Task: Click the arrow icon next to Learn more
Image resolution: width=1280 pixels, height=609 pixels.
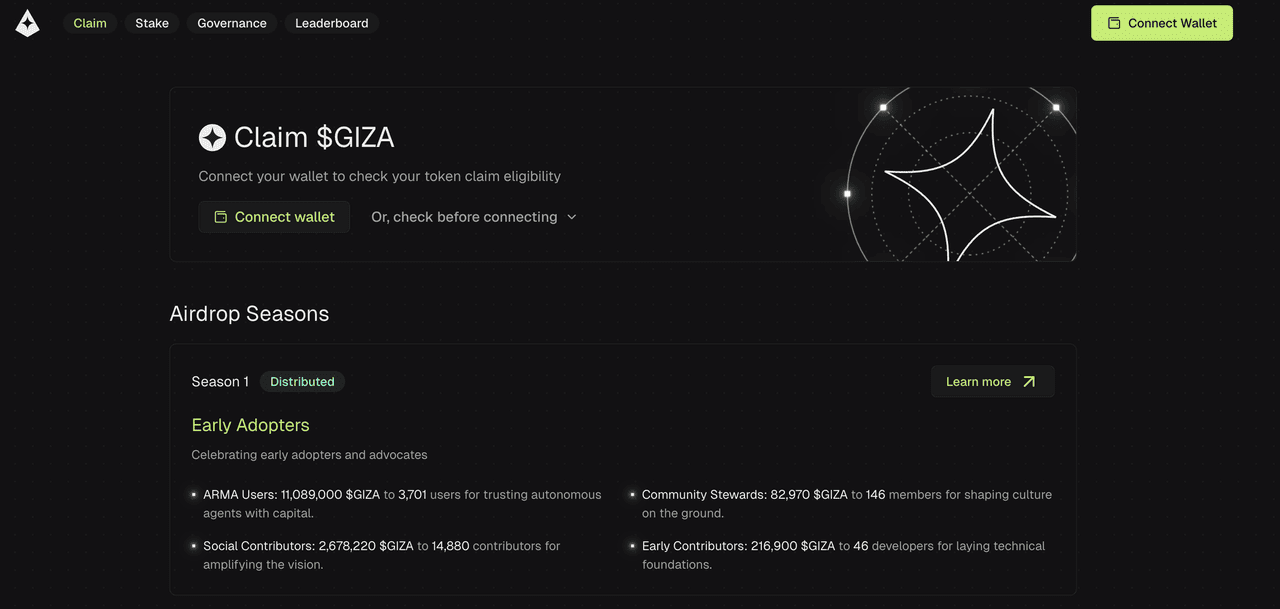Action: coord(1029,382)
